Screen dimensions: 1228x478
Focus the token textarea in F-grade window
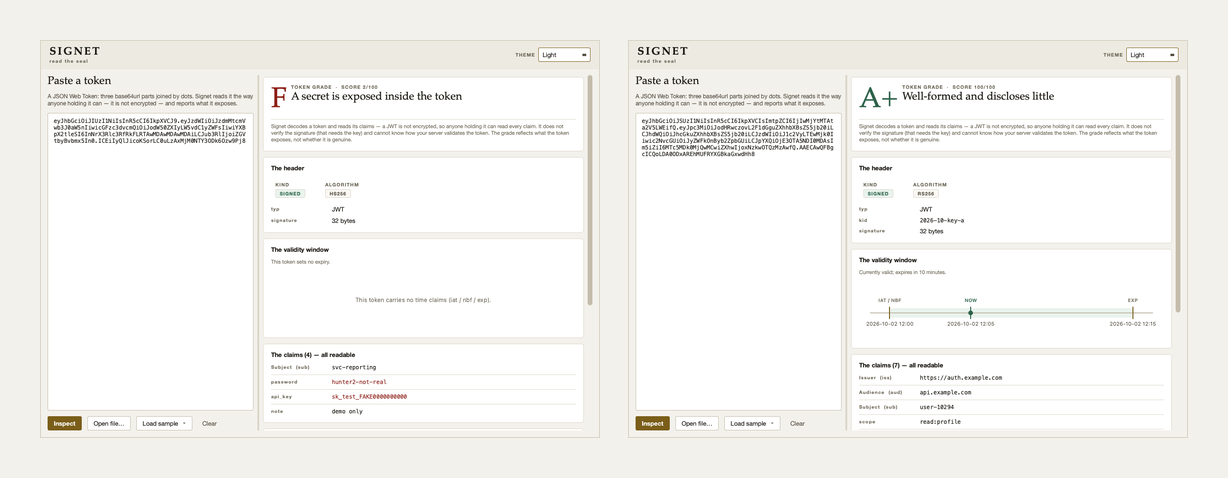click(150, 261)
